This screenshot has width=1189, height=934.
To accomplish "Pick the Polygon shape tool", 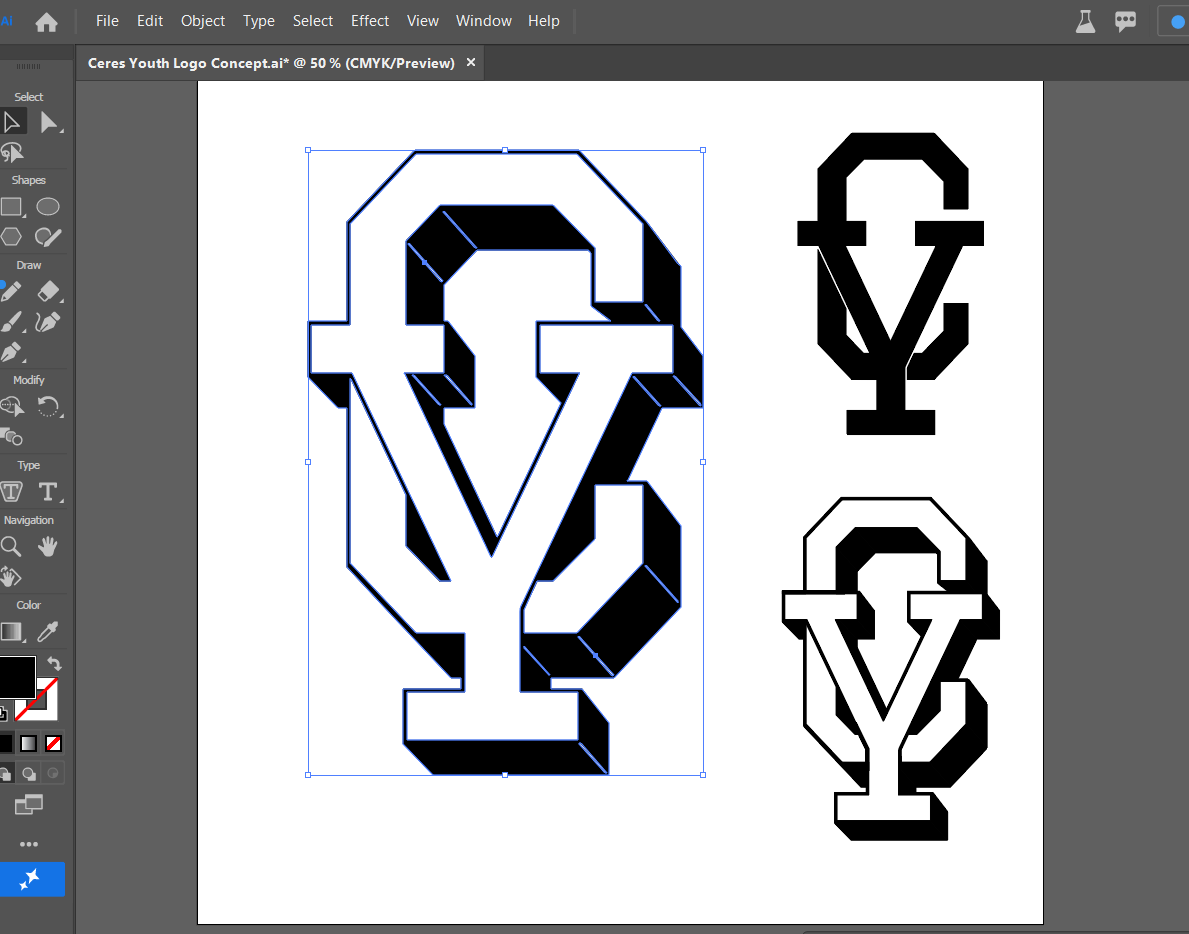I will coord(11,237).
